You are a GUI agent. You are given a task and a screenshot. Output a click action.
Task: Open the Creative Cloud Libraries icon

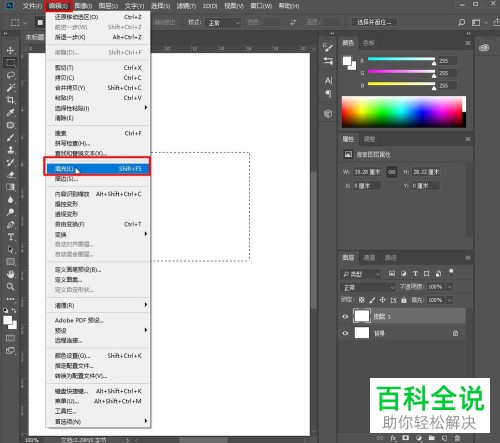click(x=484, y=48)
